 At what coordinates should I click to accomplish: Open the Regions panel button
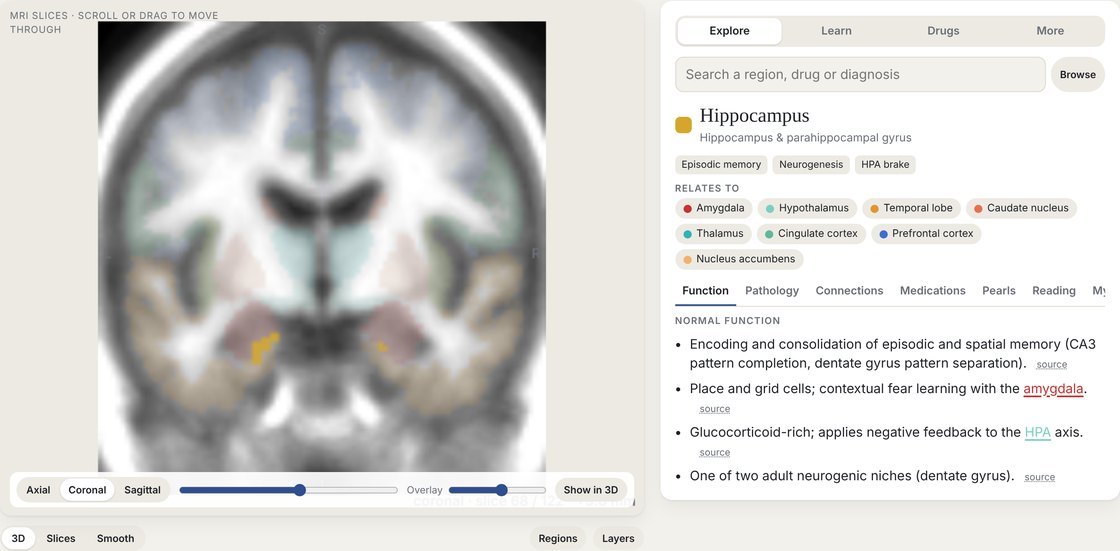(x=558, y=539)
